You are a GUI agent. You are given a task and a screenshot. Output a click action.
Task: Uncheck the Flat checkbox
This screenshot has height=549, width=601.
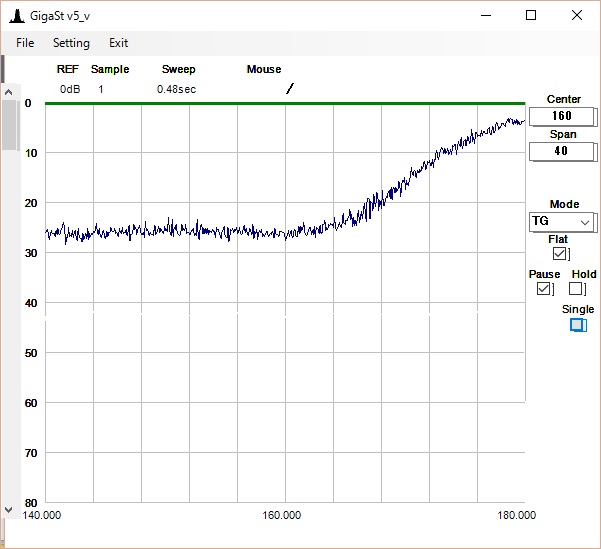560,253
